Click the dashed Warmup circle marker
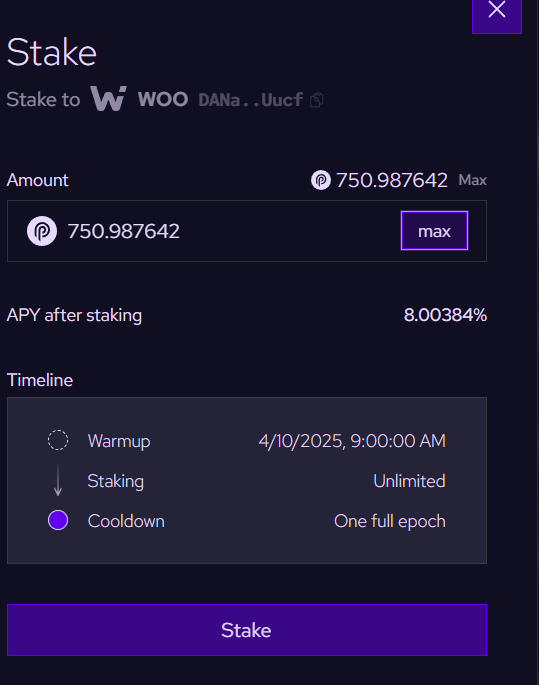Viewport: 539px width, 685px height. 58,440
